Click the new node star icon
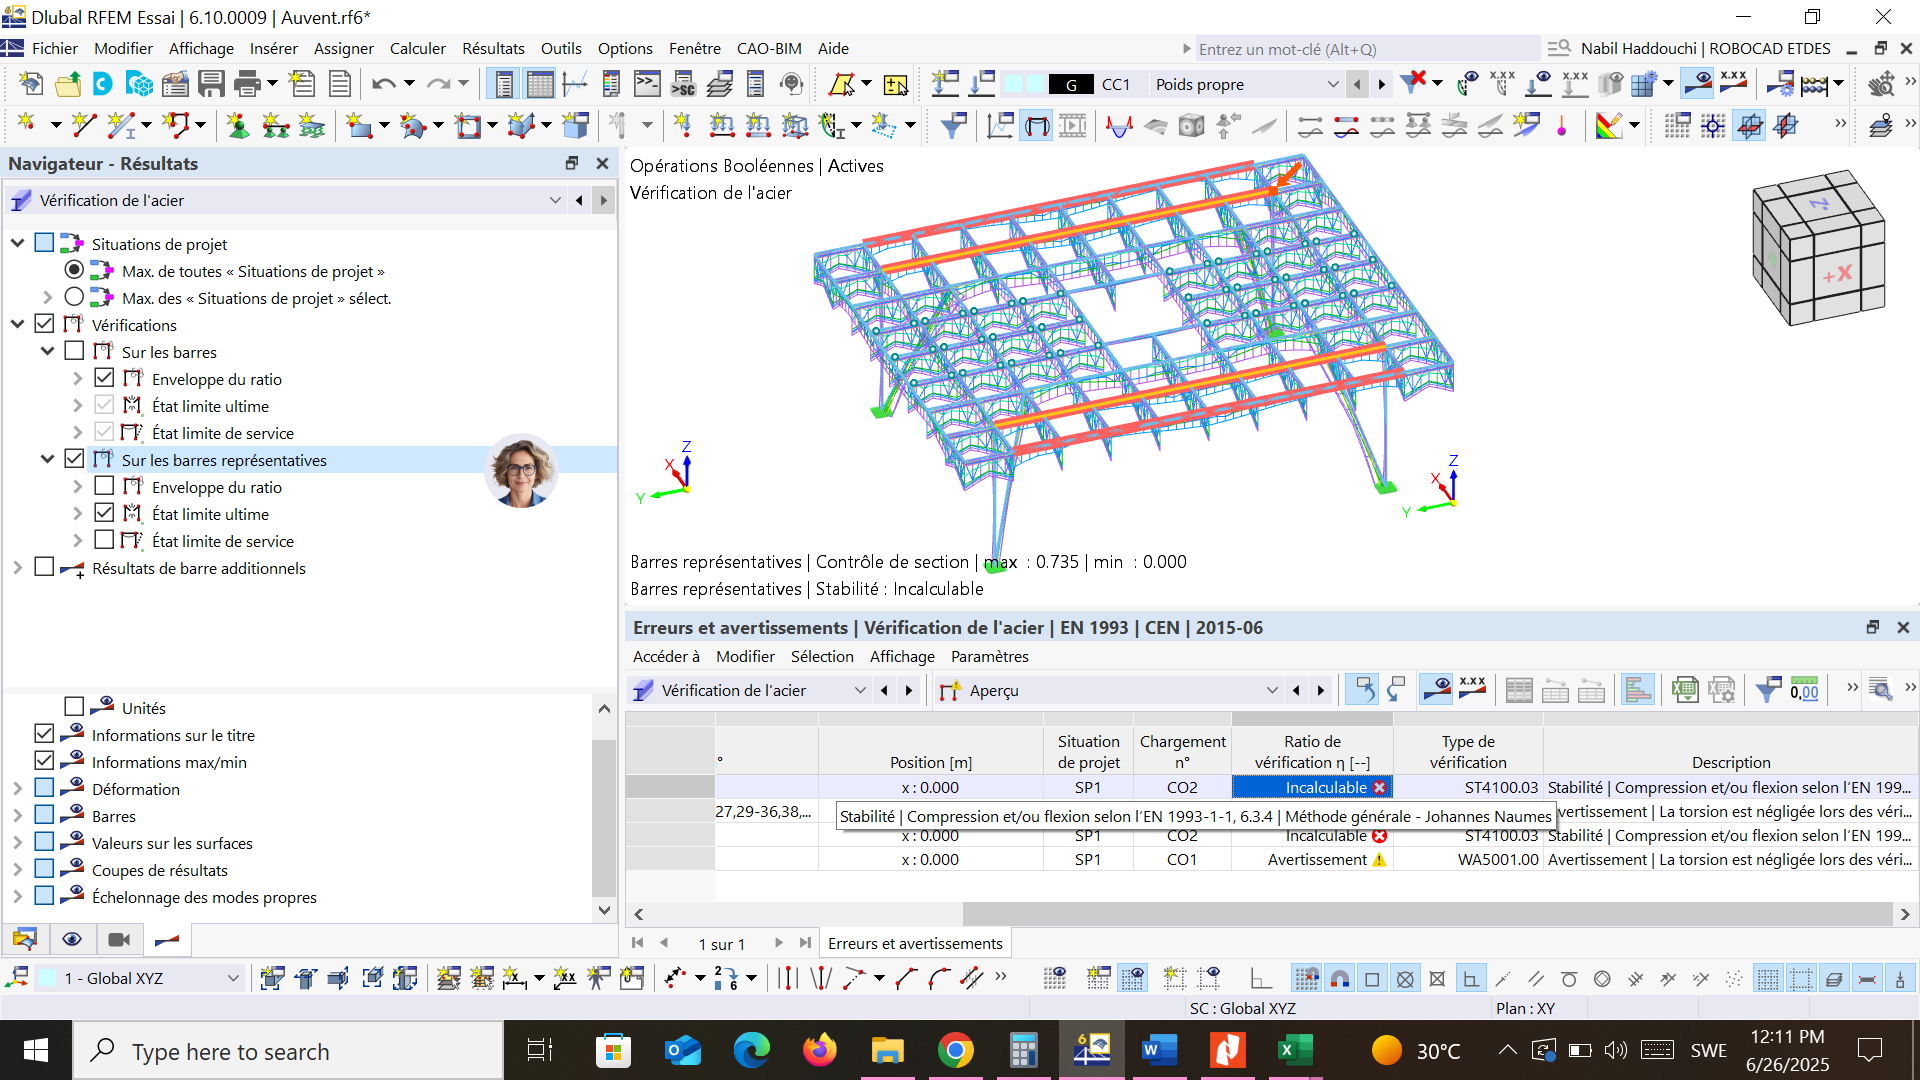 pyautogui.click(x=27, y=125)
